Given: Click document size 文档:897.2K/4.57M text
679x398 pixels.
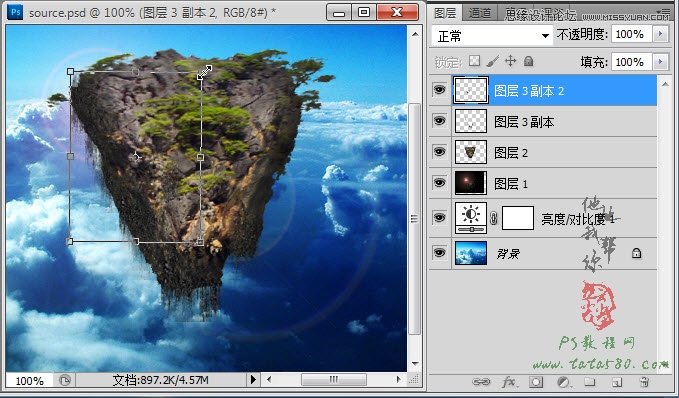Looking at the screenshot, I should (161, 380).
